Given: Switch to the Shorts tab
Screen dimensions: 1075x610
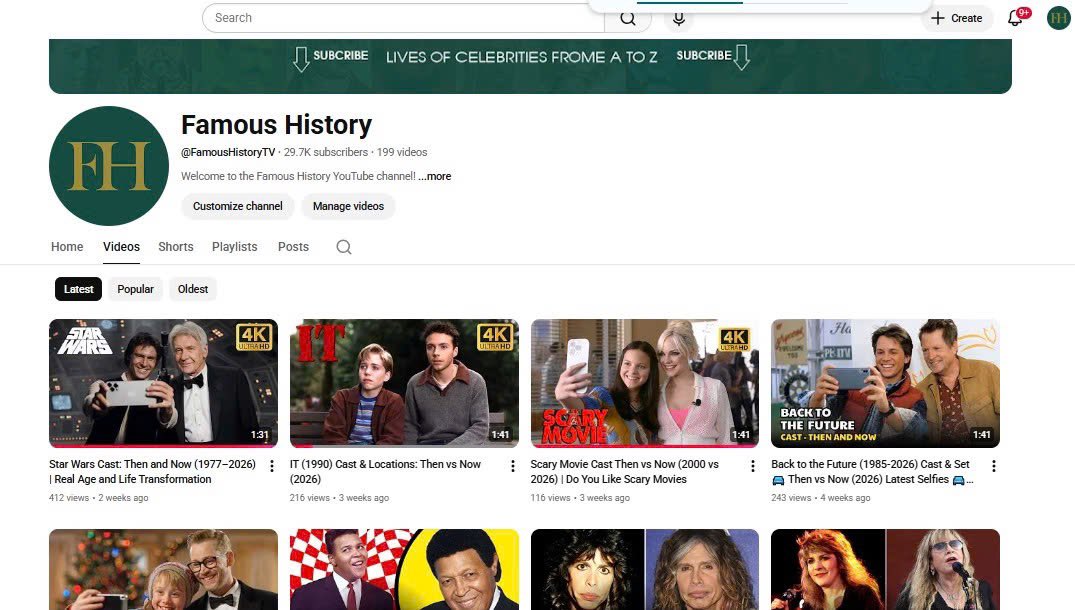Looking at the screenshot, I should tap(176, 247).
